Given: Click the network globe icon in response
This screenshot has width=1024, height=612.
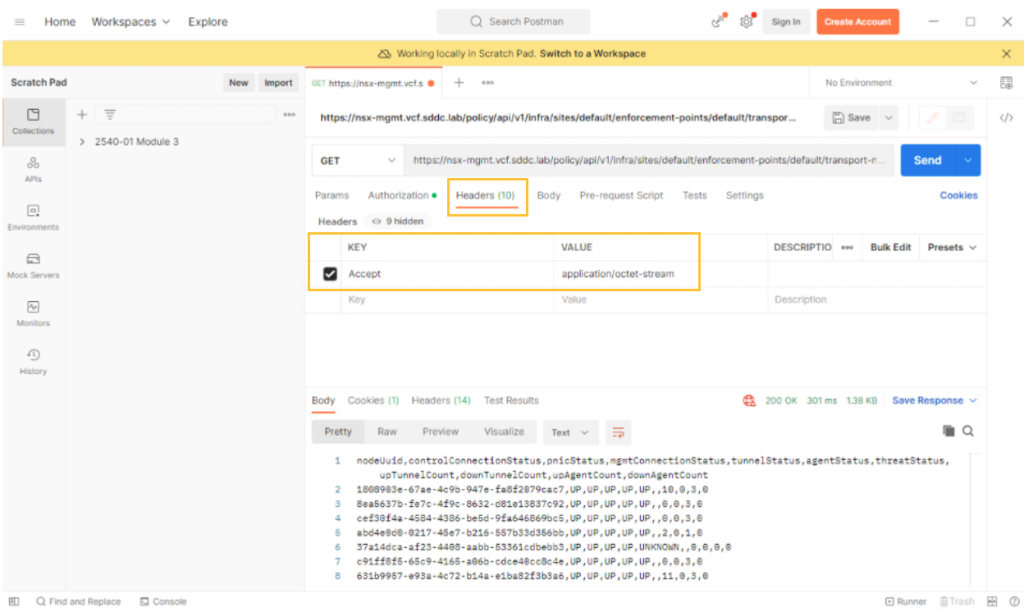Looking at the screenshot, I should [x=749, y=400].
